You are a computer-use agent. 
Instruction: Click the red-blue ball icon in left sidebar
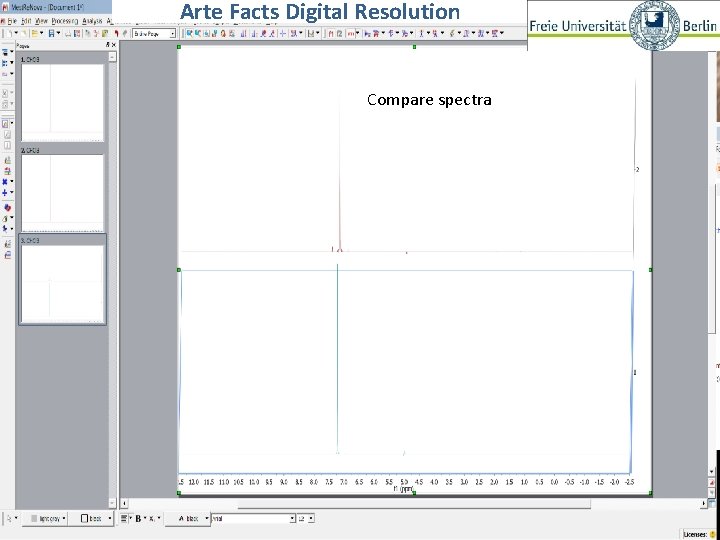tap(7, 208)
